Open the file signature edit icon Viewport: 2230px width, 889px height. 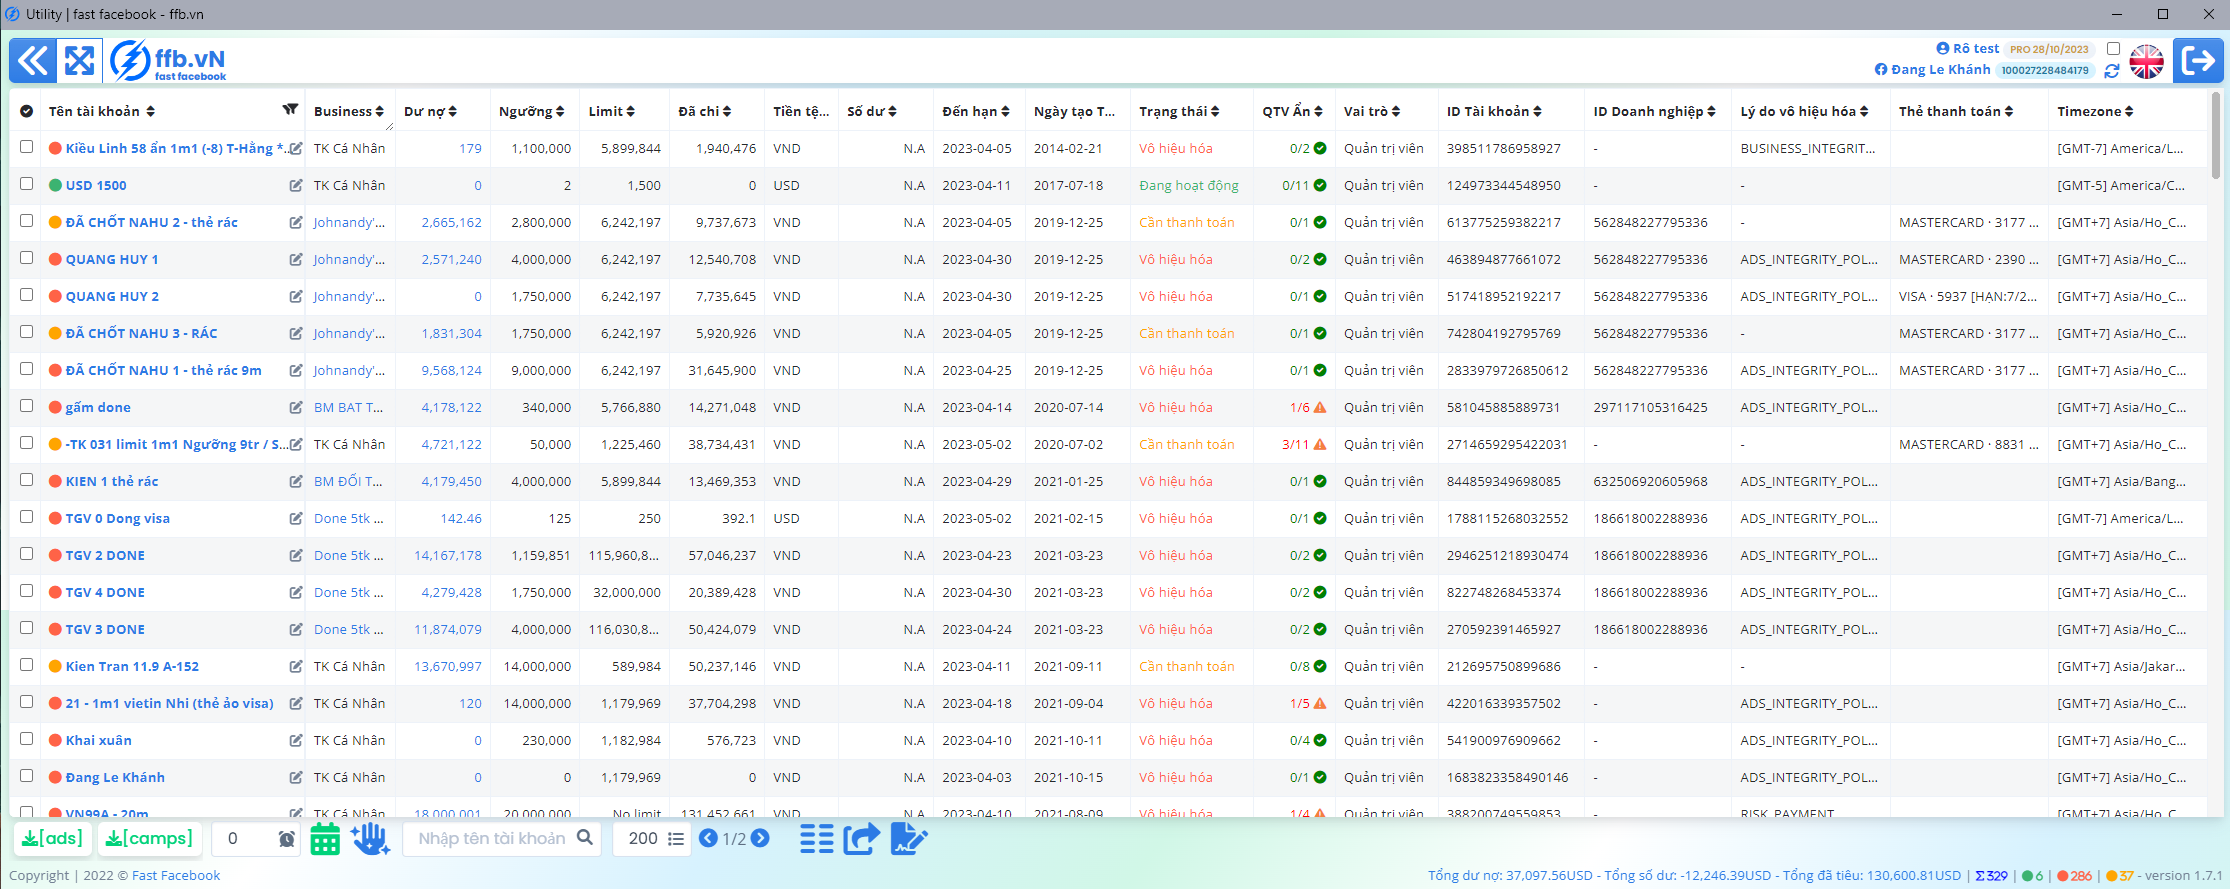908,839
